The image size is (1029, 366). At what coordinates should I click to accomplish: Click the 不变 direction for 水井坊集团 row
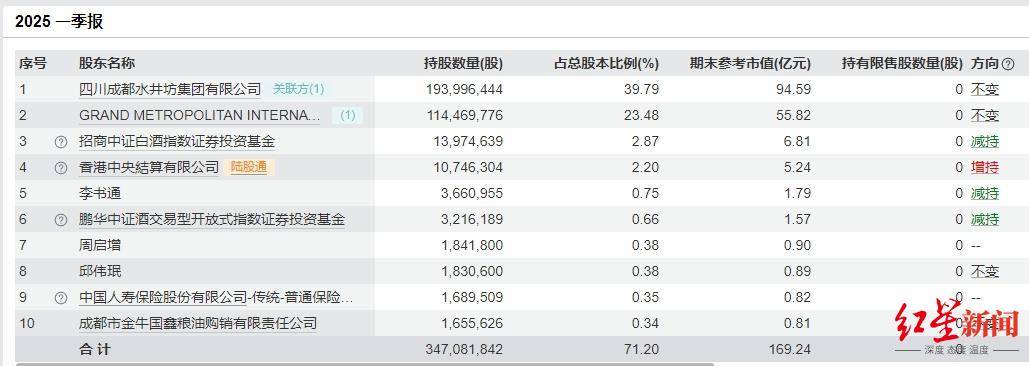point(984,89)
